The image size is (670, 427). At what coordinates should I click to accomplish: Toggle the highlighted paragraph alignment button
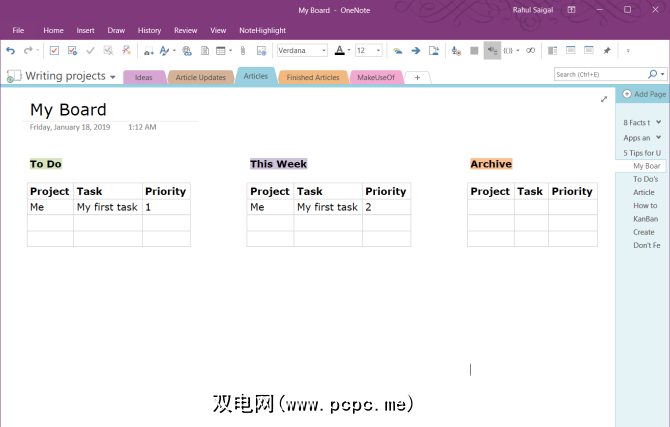[492, 50]
